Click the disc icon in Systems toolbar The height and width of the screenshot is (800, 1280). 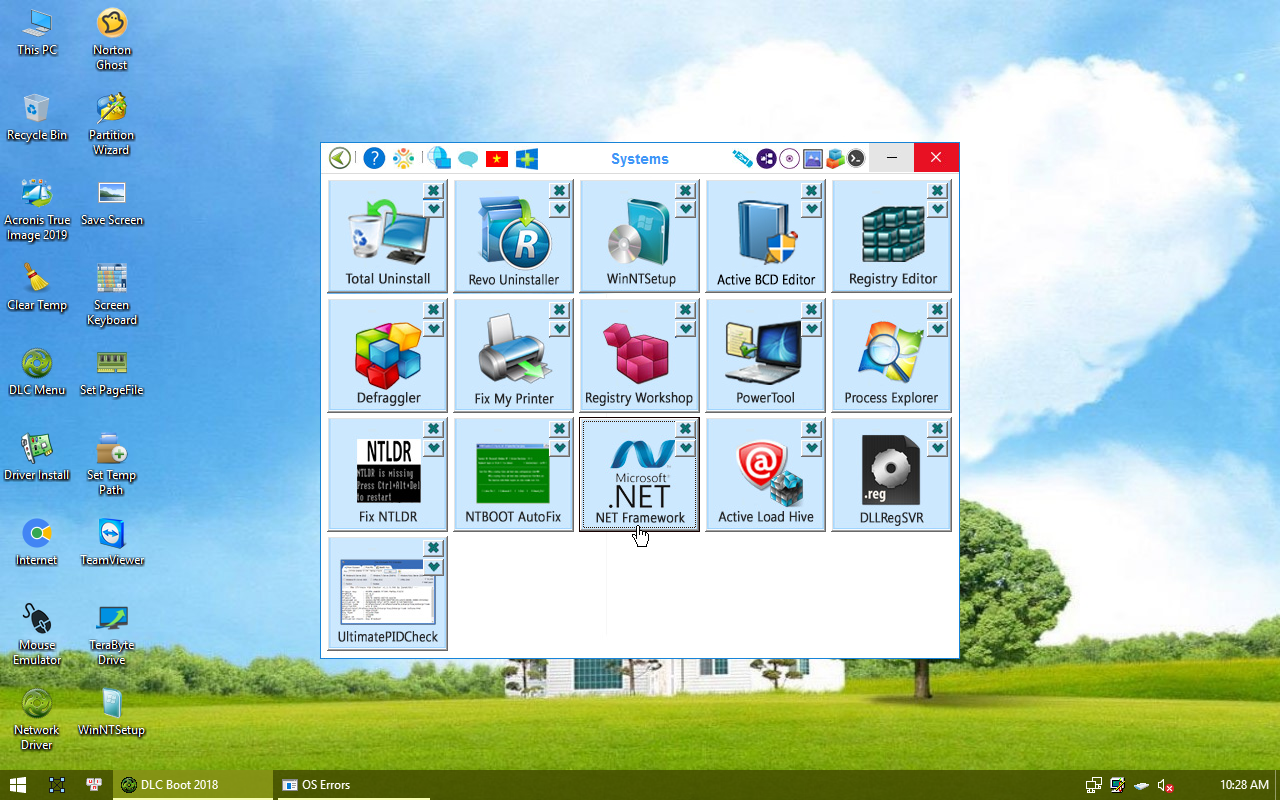(790, 158)
